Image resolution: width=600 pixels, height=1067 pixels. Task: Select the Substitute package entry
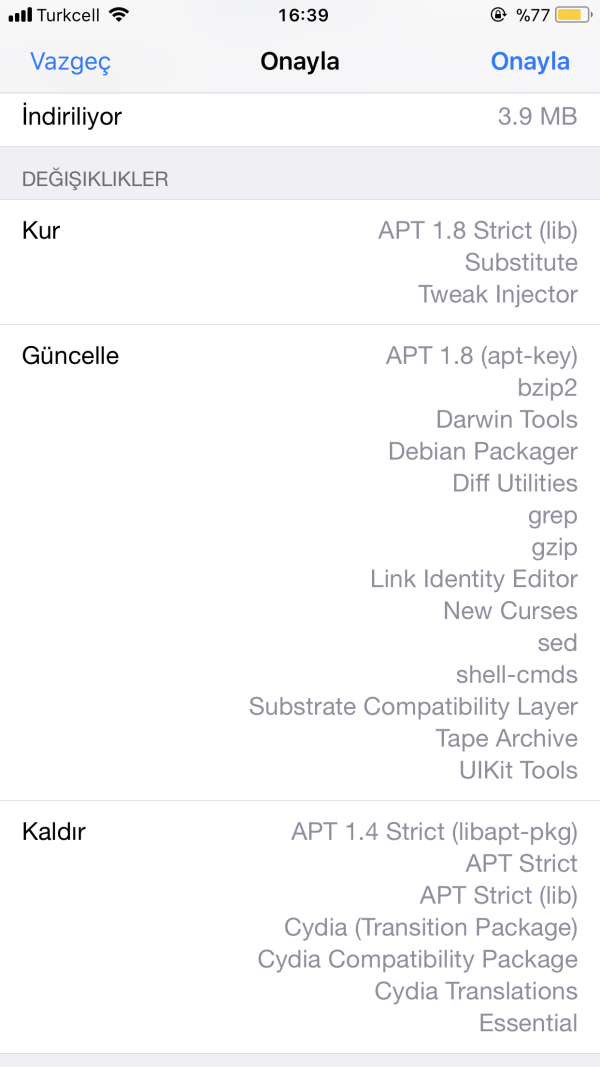point(521,262)
